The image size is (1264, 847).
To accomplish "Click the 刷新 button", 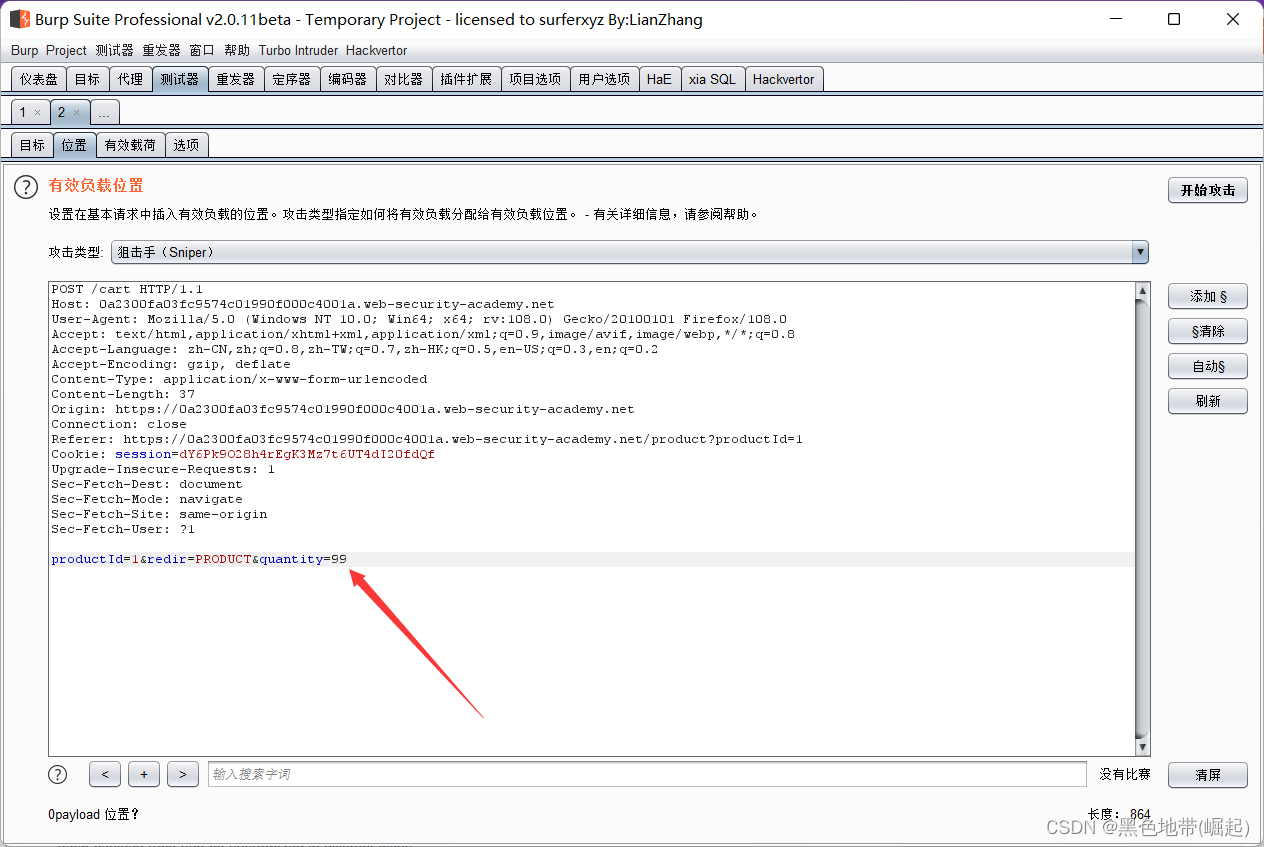I will [x=1207, y=401].
